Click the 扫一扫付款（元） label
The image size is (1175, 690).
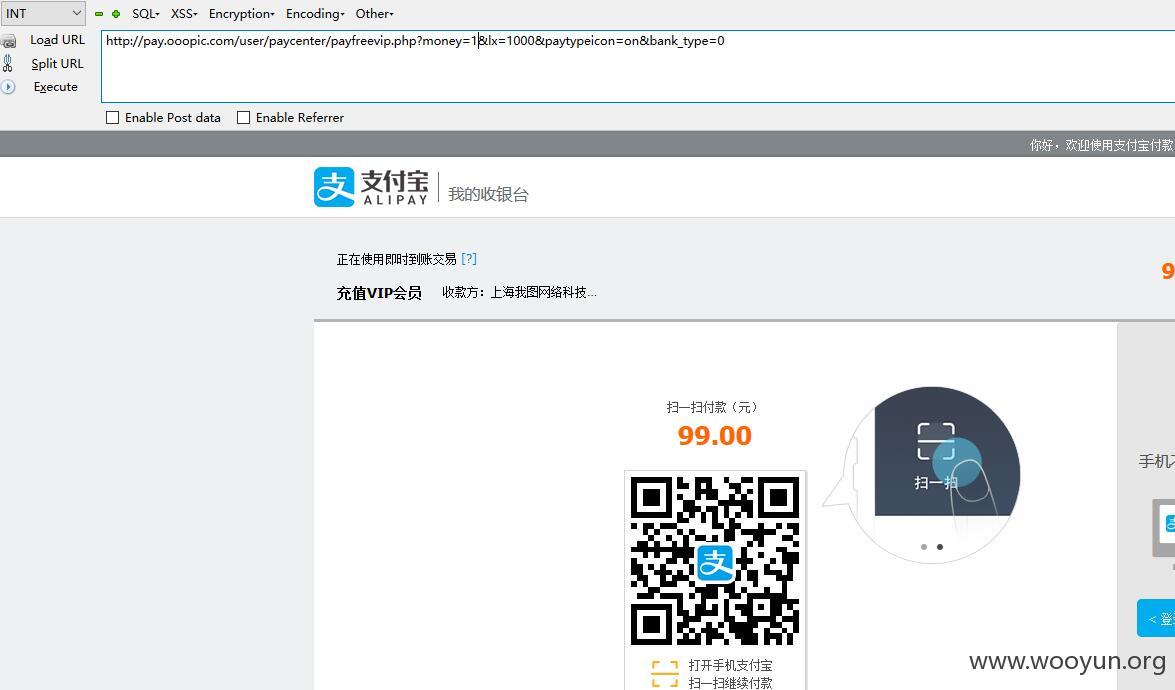pos(714,407)
